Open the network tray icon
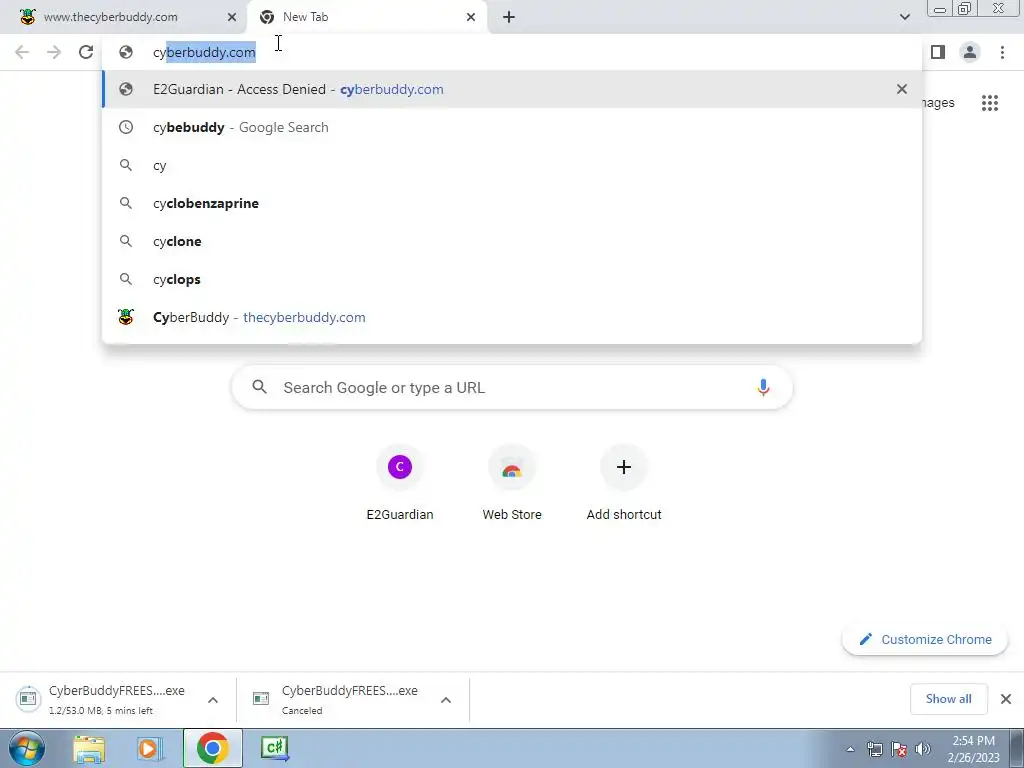This screenshot has height=768, width=1024. point(874,749)
